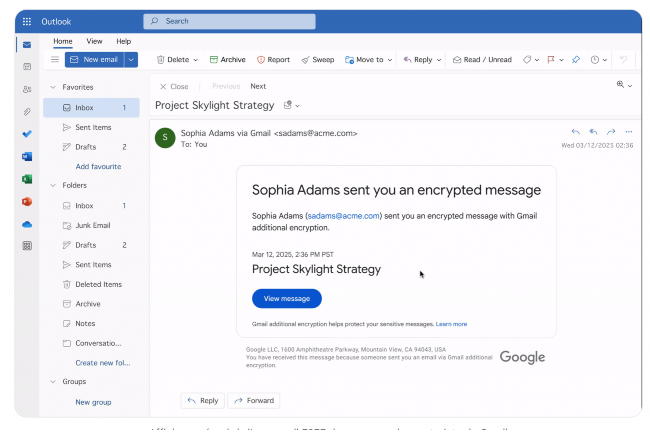Screen dimensions: 650x433
Task: Open the Help tab
Action: [x=124, y=41]
